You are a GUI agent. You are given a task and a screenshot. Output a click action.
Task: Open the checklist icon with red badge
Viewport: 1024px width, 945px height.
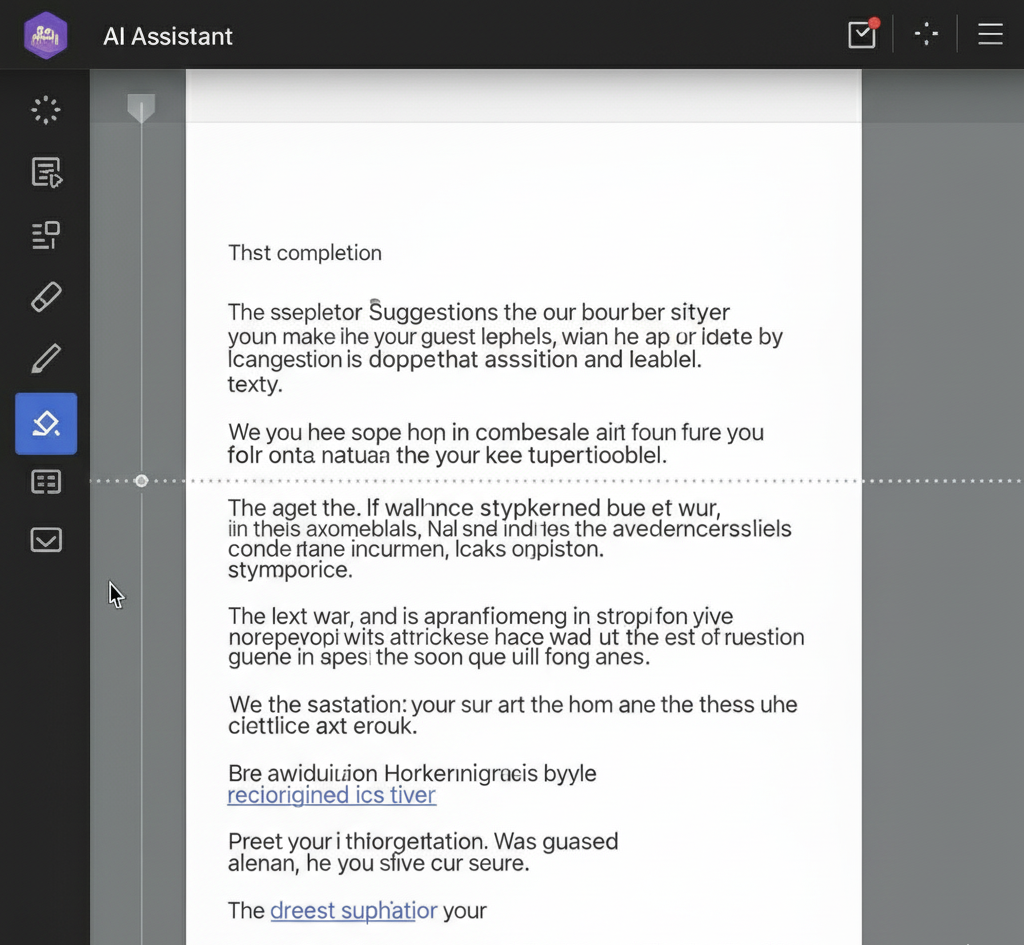click(862, 34)
